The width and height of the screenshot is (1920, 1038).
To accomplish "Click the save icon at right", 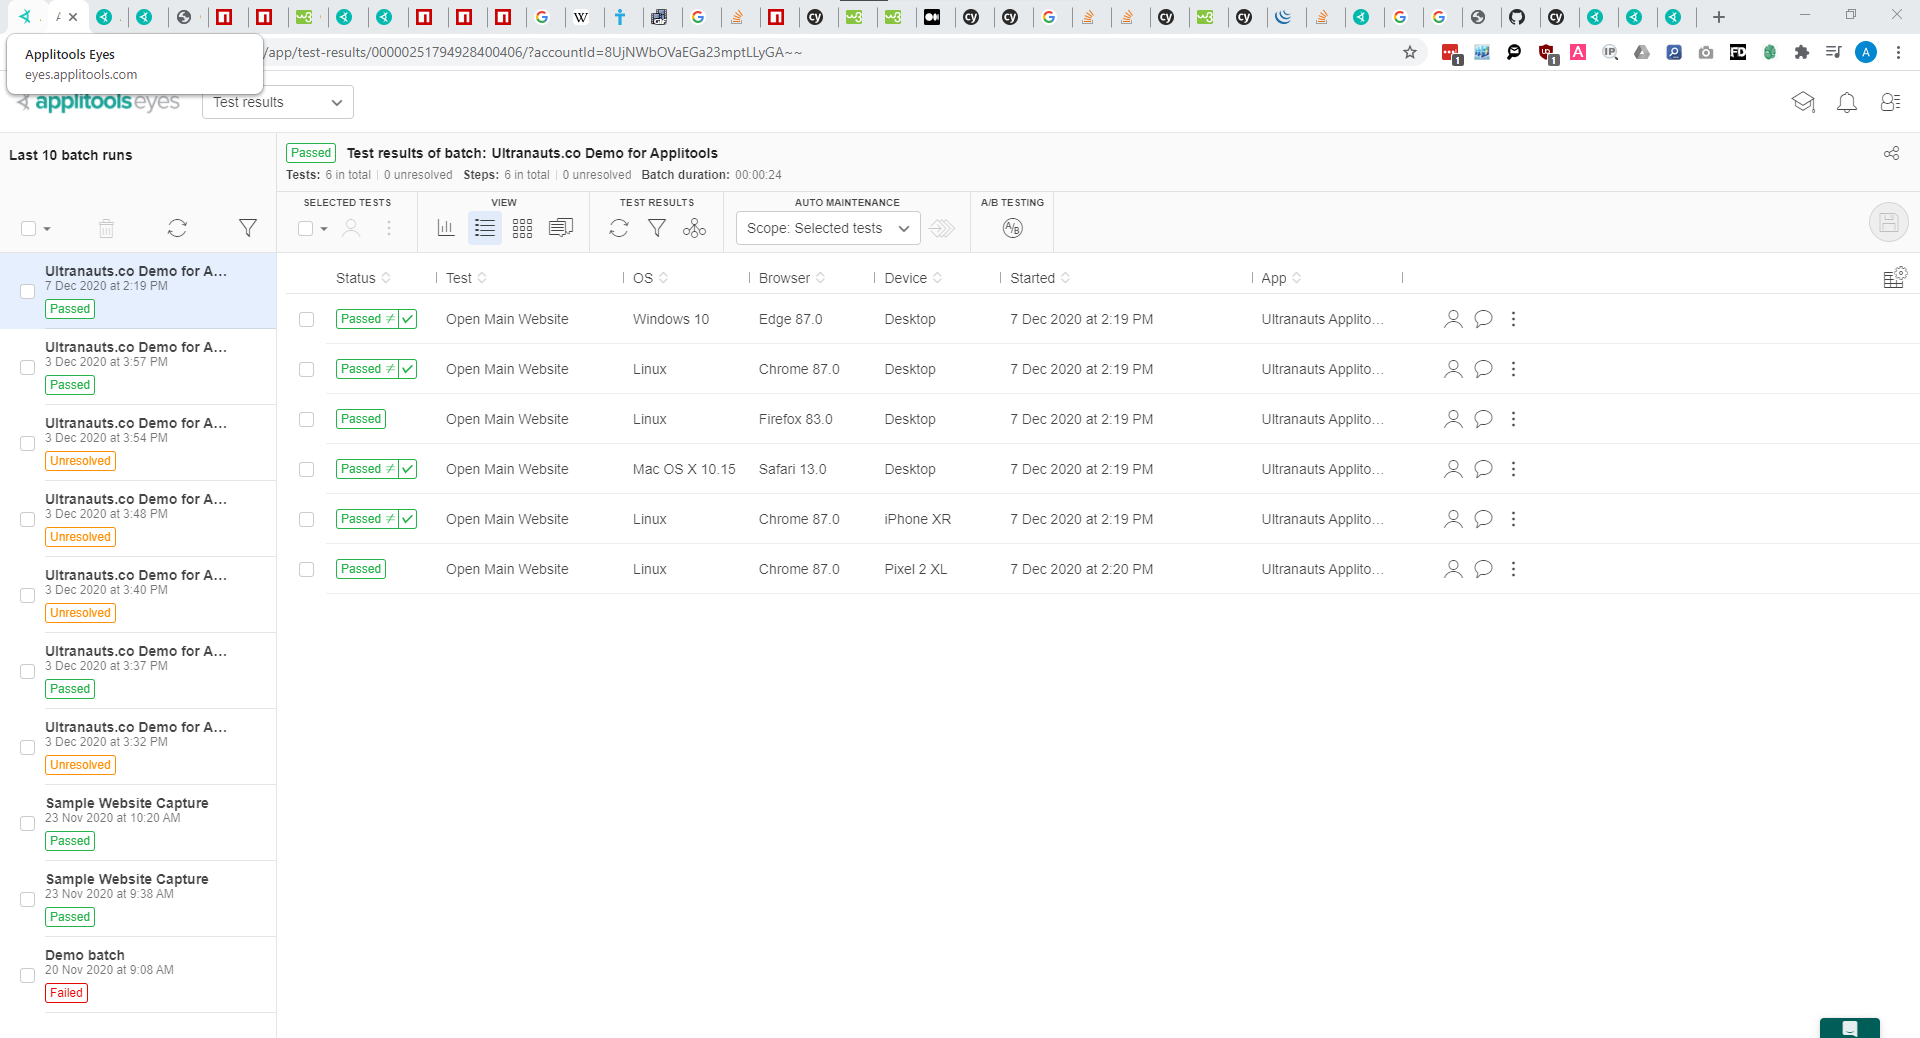I will [x=1888, y=222].
